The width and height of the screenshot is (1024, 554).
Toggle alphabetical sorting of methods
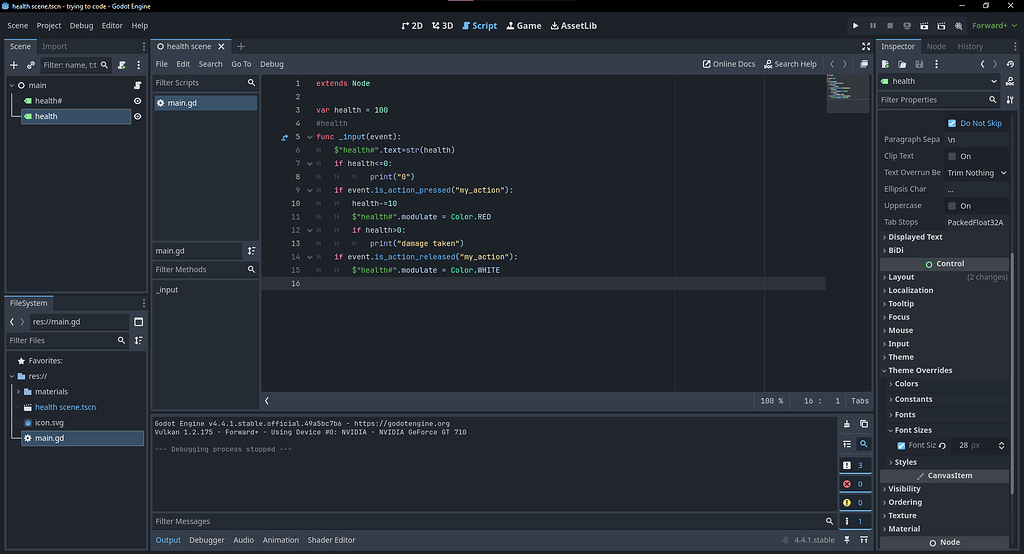point(251,251)
